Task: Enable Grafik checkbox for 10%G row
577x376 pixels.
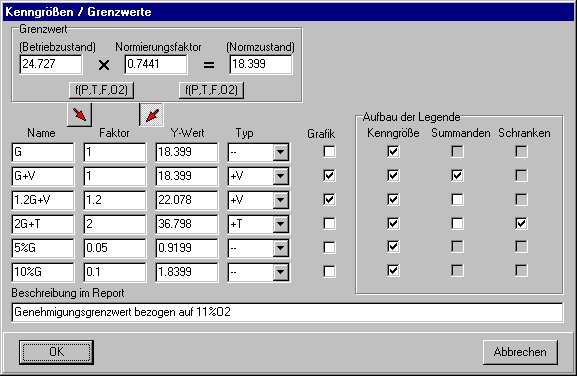Action: 329,271
